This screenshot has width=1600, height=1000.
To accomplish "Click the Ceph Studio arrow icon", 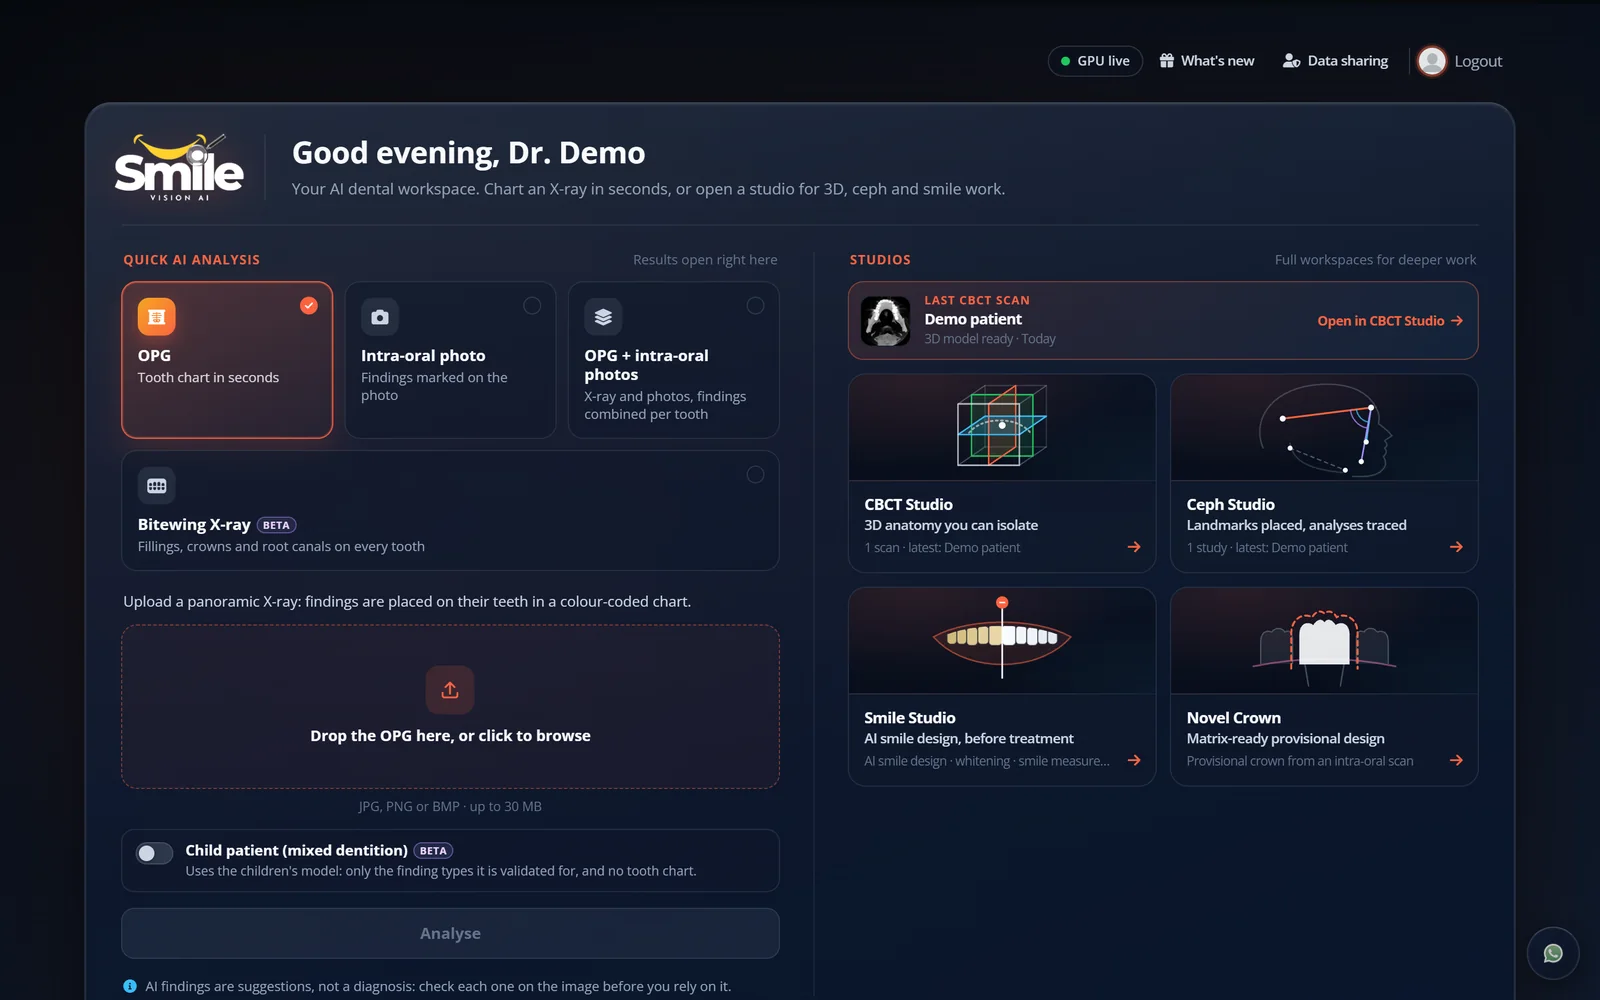I will pyautogui.click(x=1456, y=547).
